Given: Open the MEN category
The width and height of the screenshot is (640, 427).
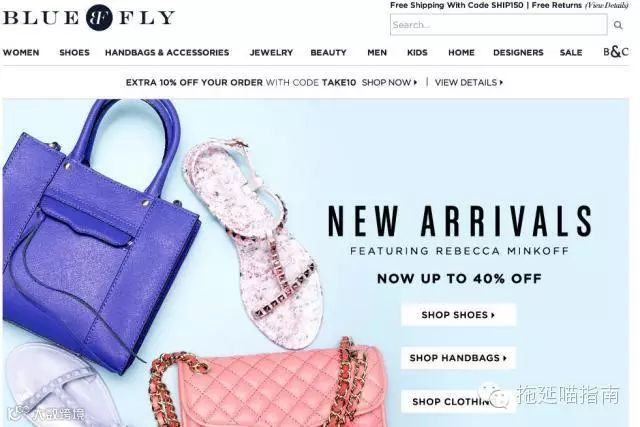Looking at the screenshot, I should pyautogui.click(x=377, y=53).
